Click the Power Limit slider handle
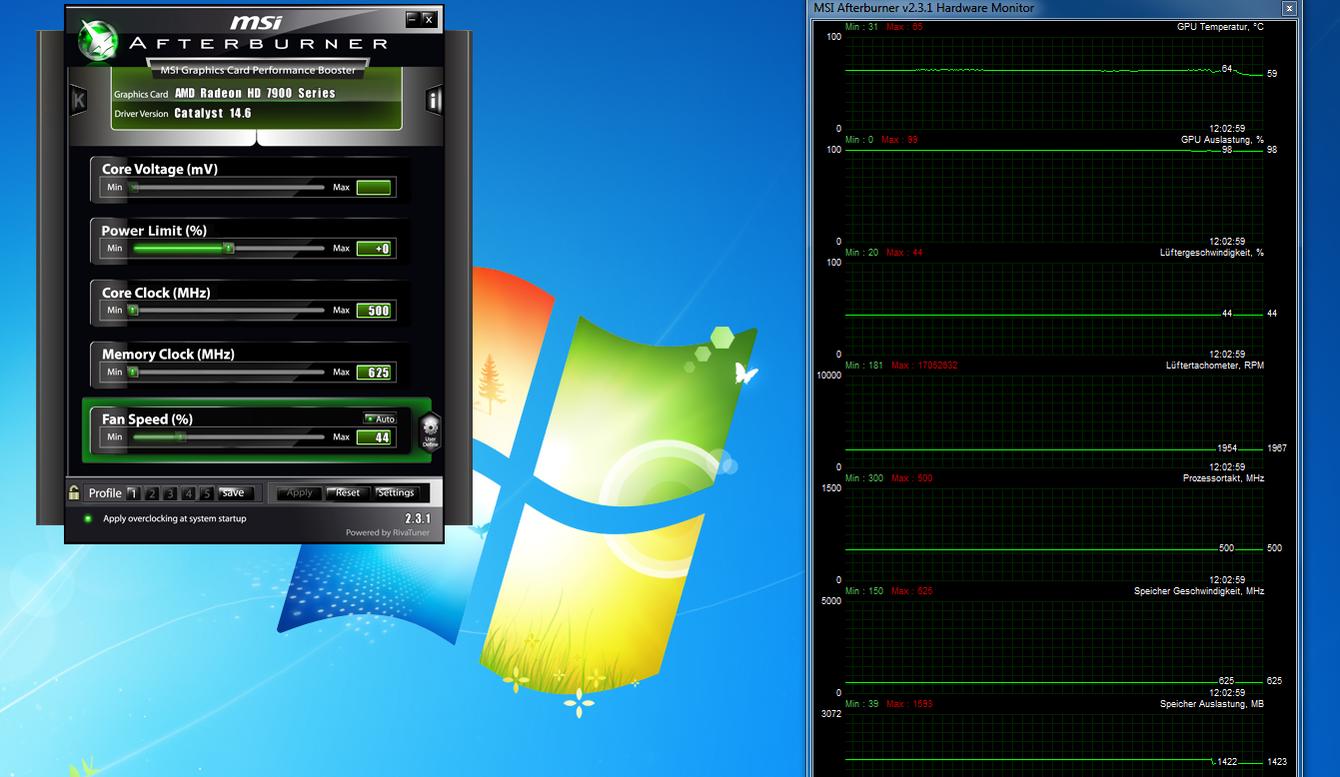The image size is (1340, 777). 228,248
